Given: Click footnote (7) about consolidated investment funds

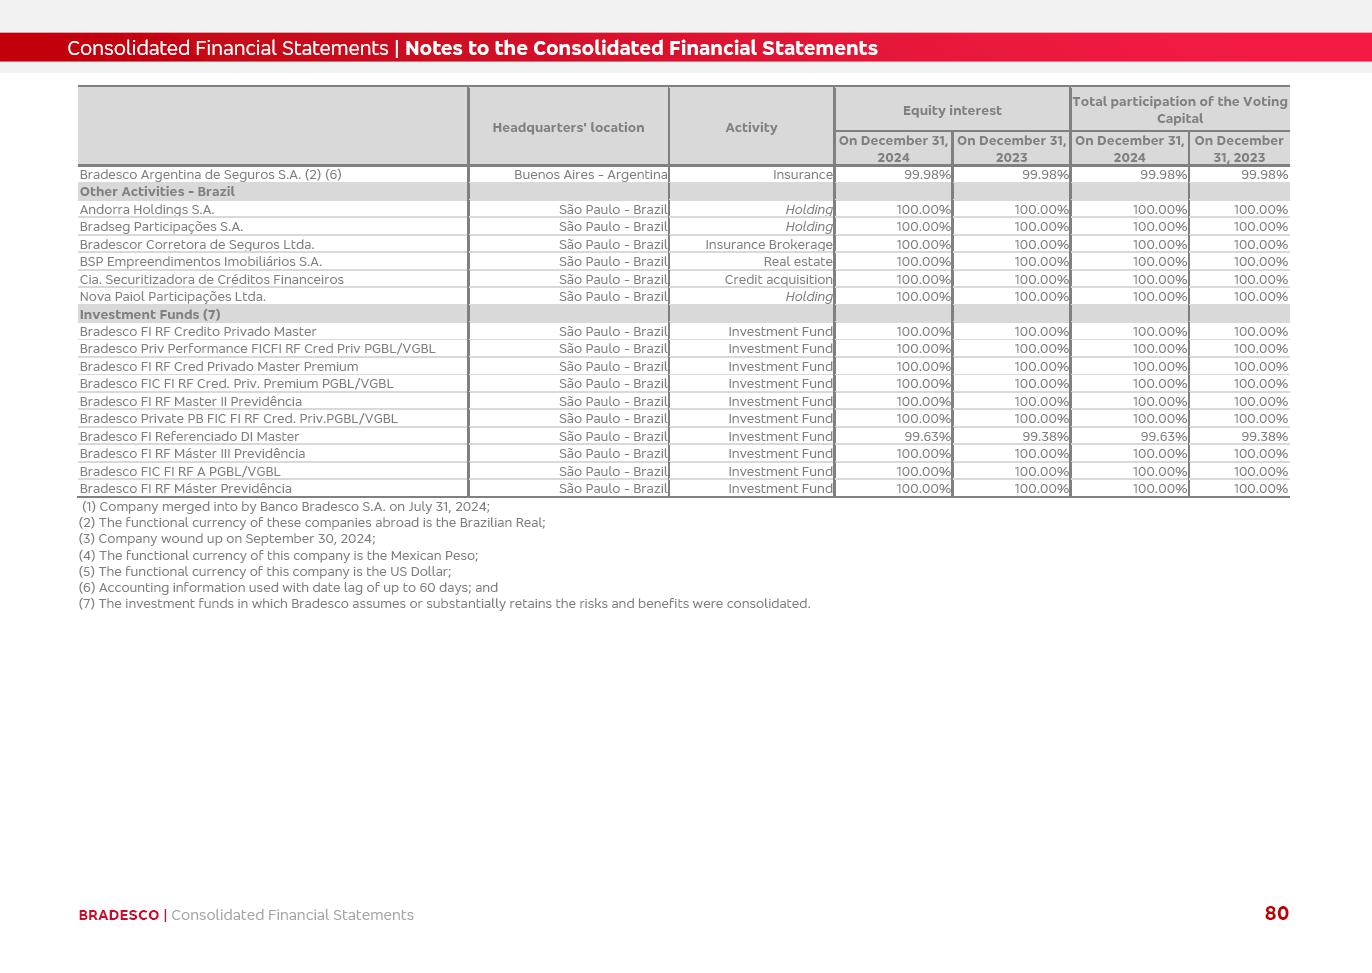Looking at the screenshot, I should point(444,604).
